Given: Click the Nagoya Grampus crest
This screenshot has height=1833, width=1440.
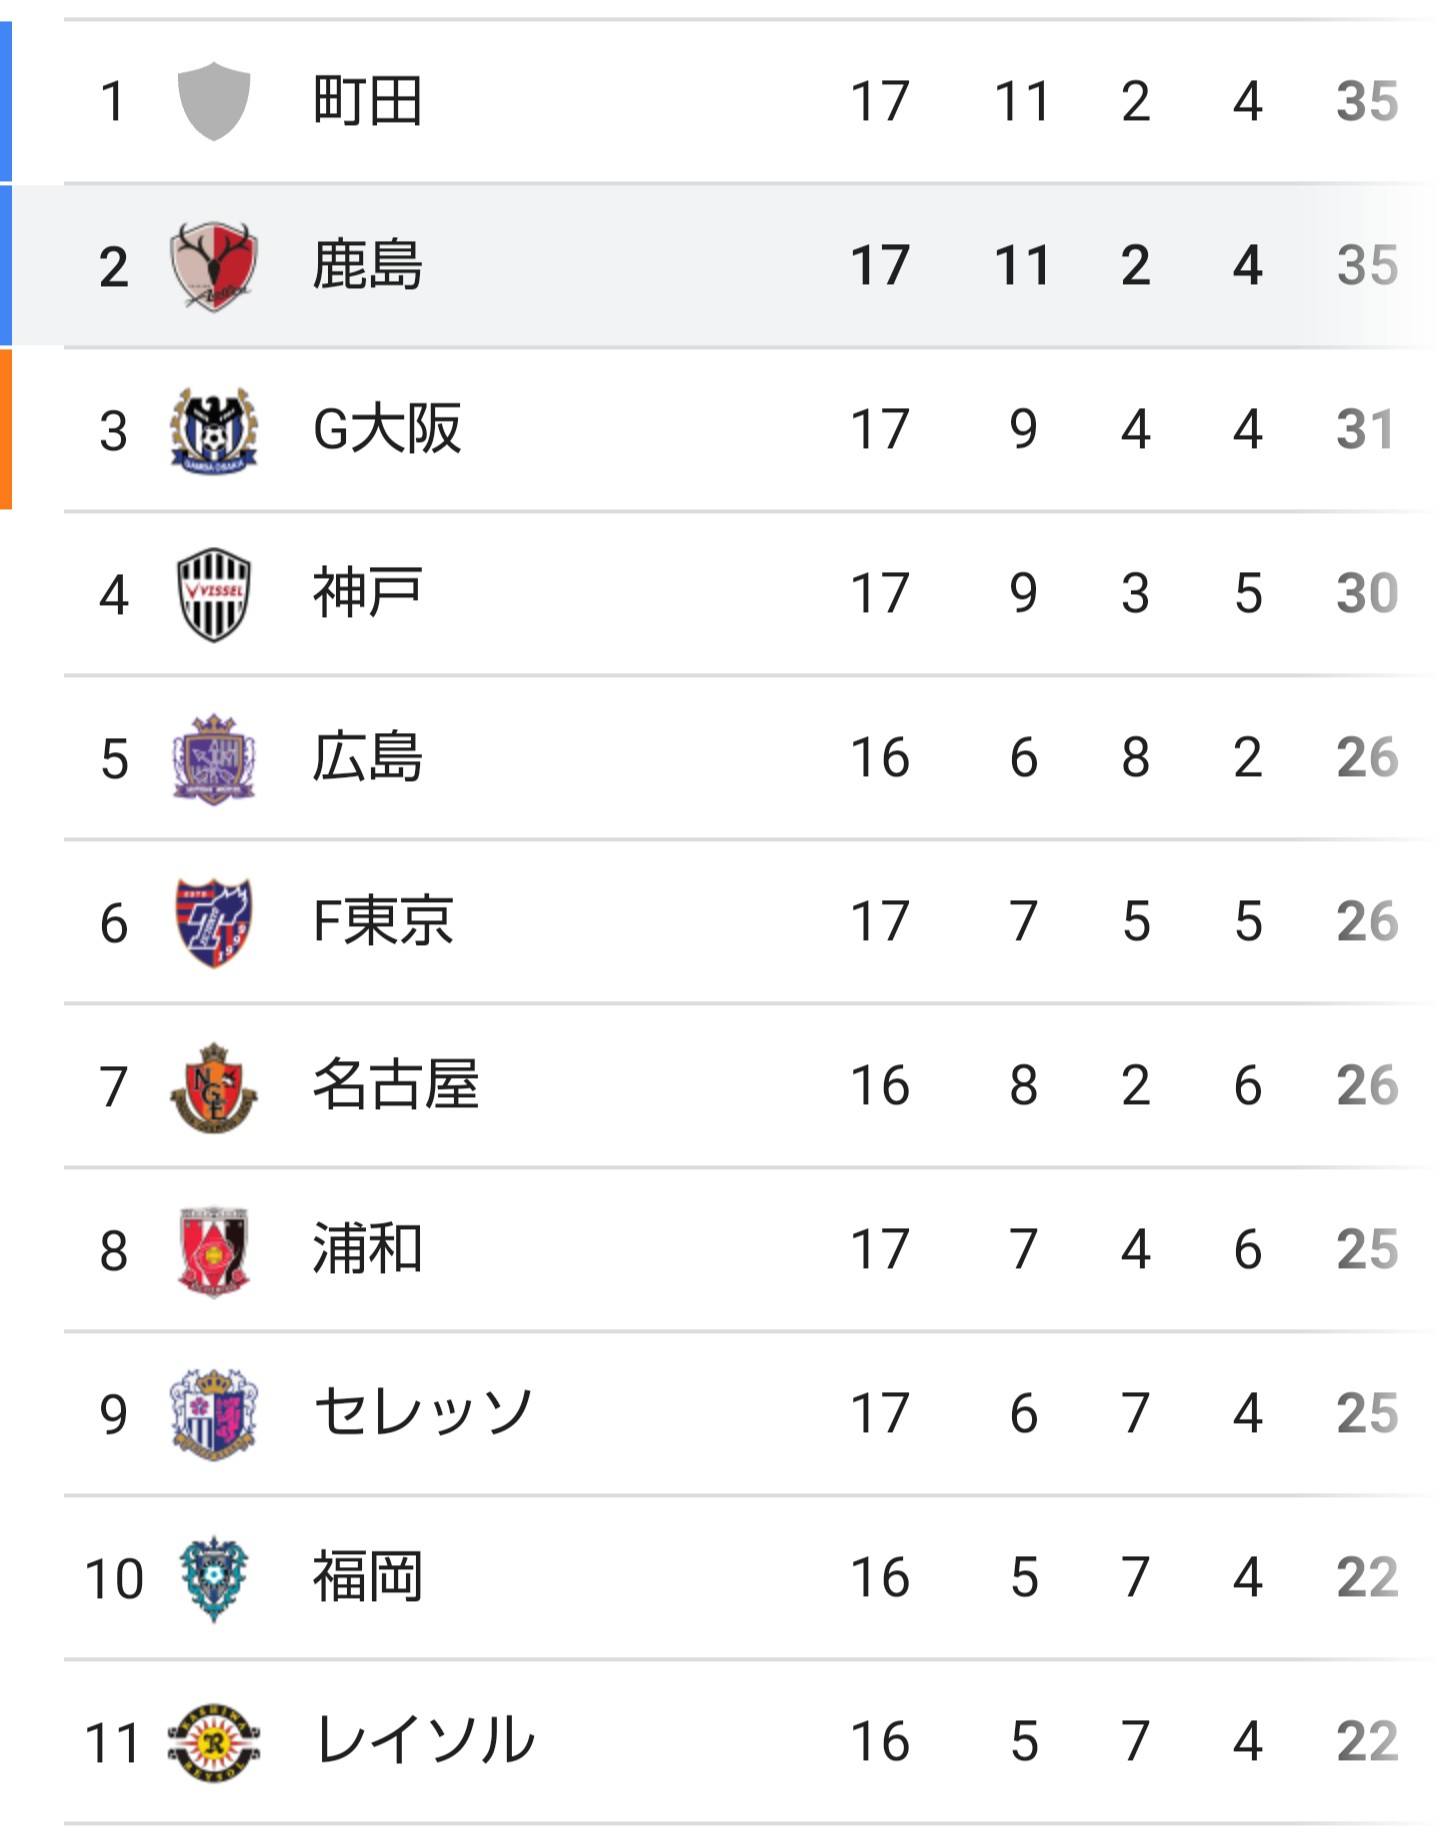Looking at the screenshot, I should point(214,1087).
